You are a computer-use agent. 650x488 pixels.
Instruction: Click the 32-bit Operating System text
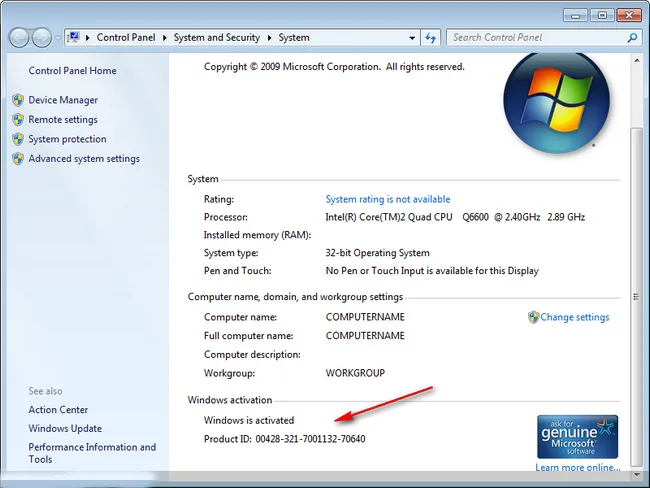(x=377, y=253)
